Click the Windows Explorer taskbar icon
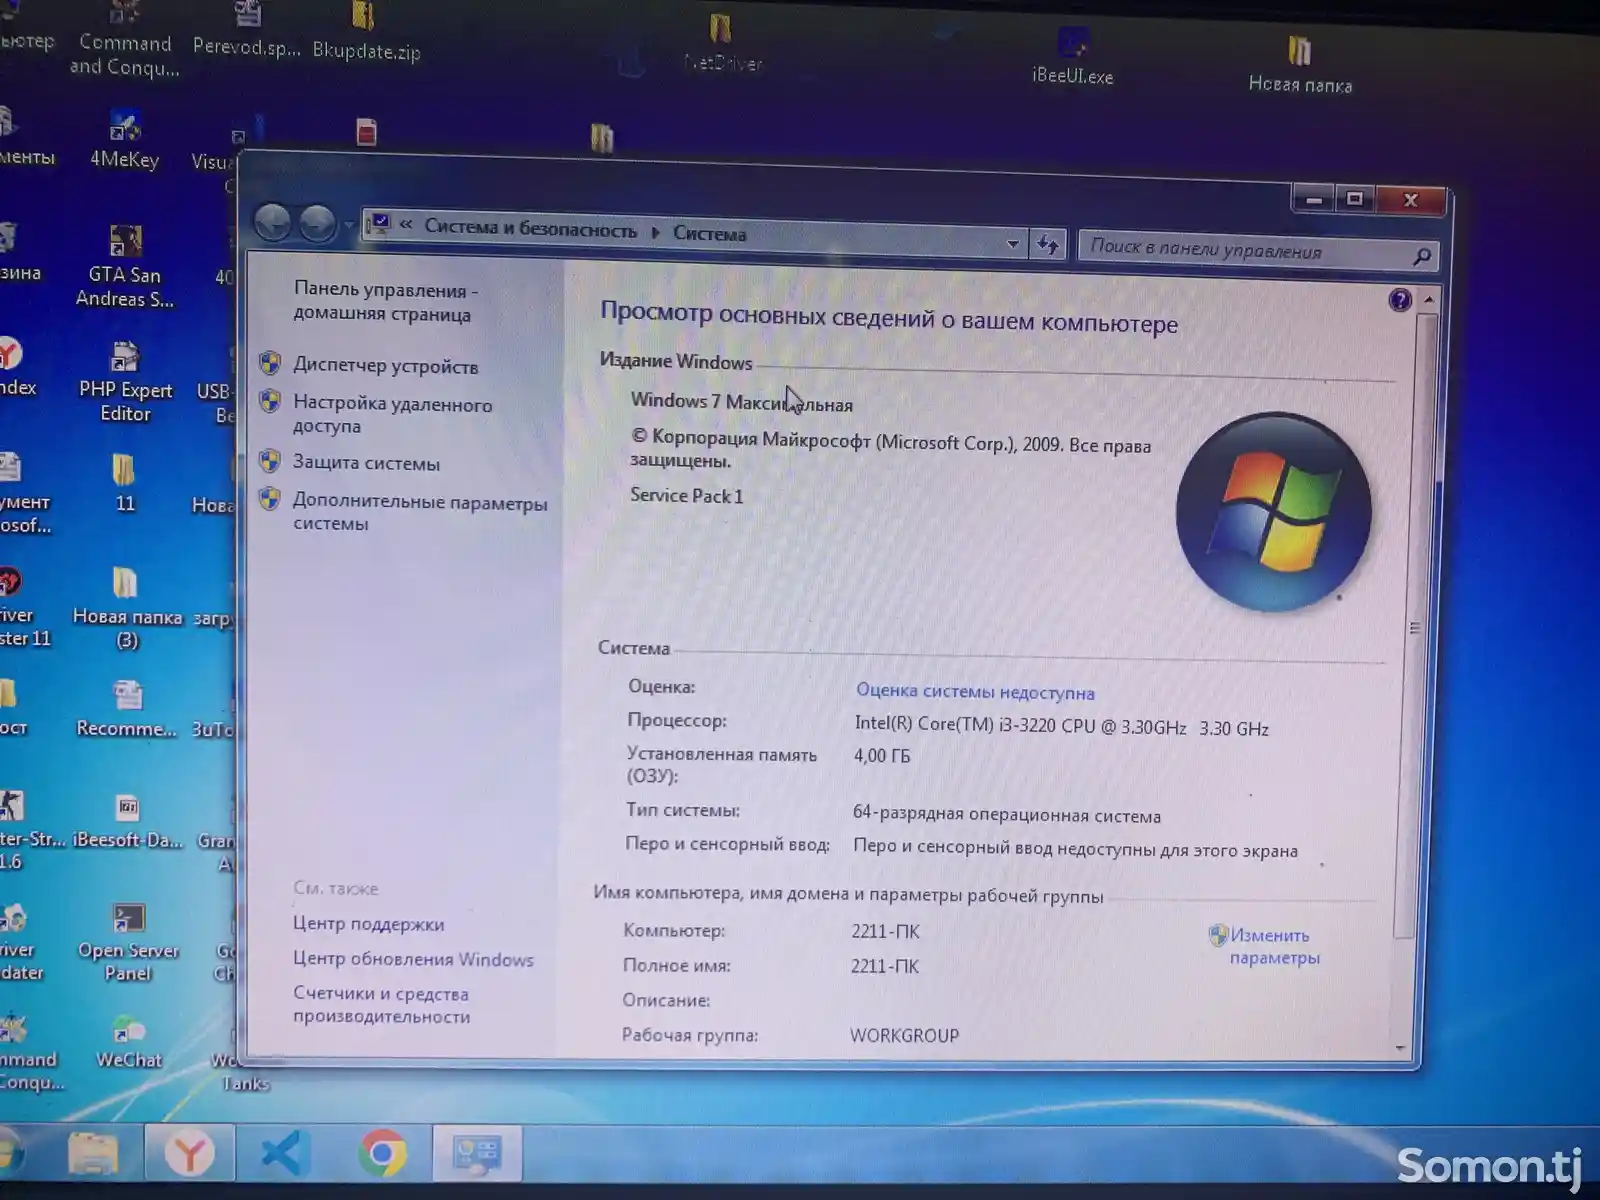This screenshot has width=1600, height=1200. coord(93,1154)
